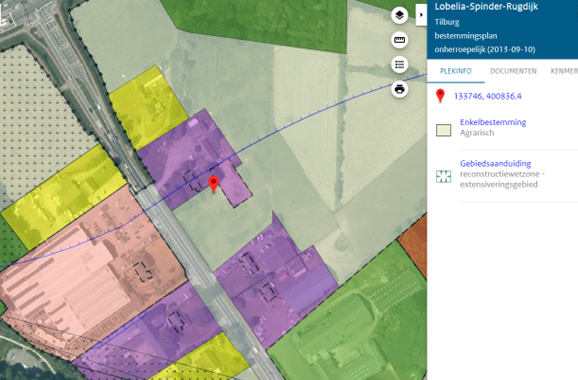Viewport: 578px width, 380px height.
Task: Click coordinates link 133746, 400836.4
Action: [x=487, y=96]
